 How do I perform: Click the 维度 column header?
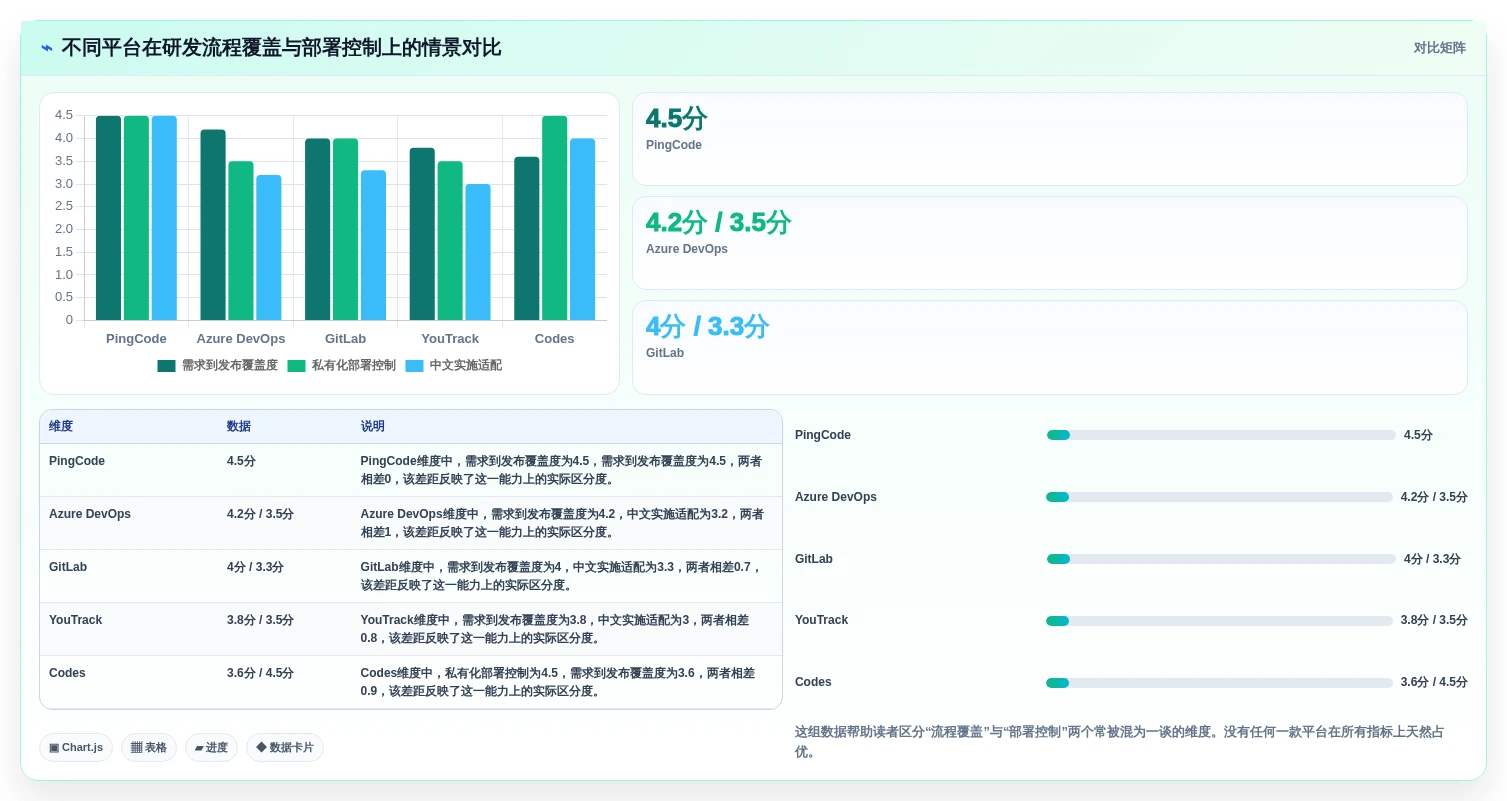61,426
